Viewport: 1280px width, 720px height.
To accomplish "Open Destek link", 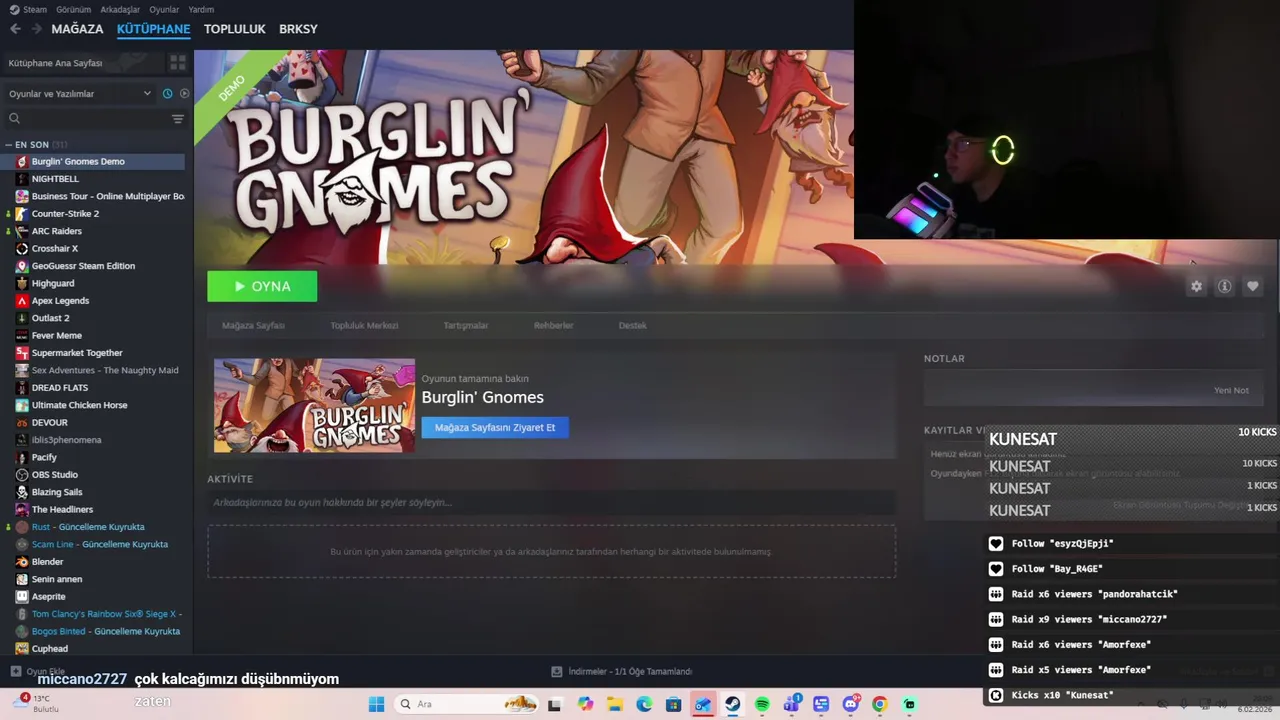I will 632,325.
